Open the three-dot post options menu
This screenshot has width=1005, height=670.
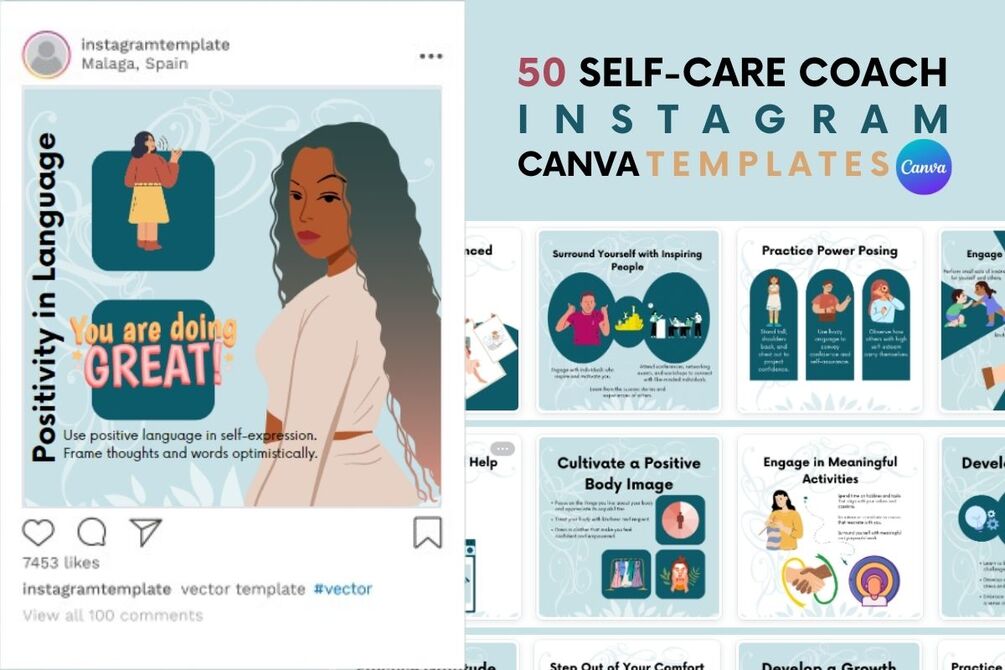point(431,56)
